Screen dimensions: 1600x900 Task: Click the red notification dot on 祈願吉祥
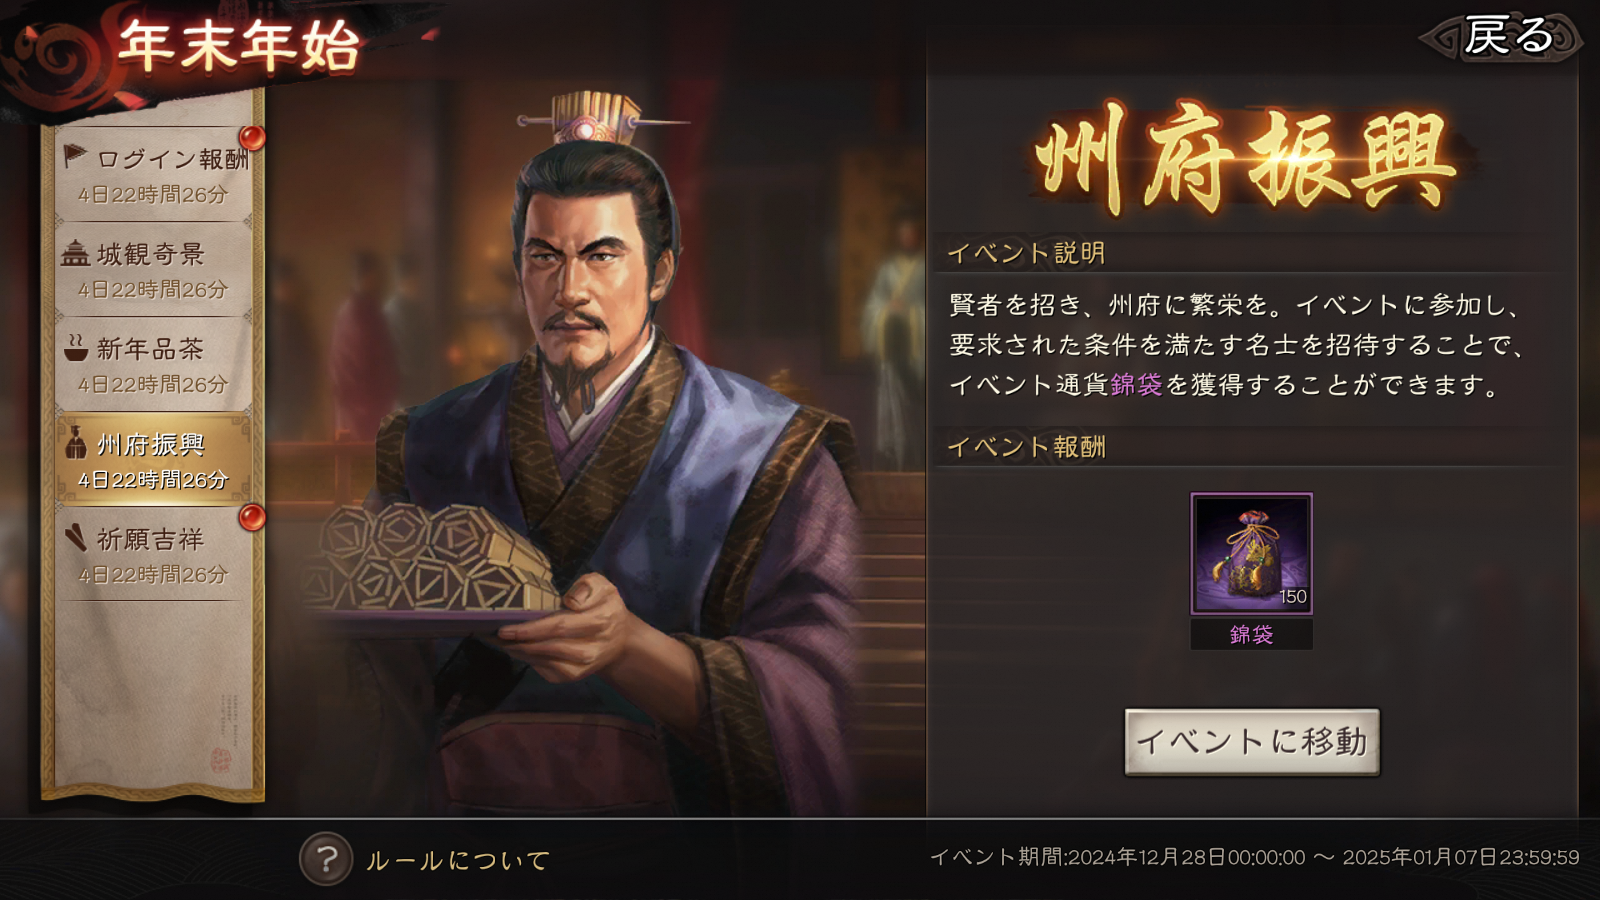pyautogui.click(x=252, y=517)
